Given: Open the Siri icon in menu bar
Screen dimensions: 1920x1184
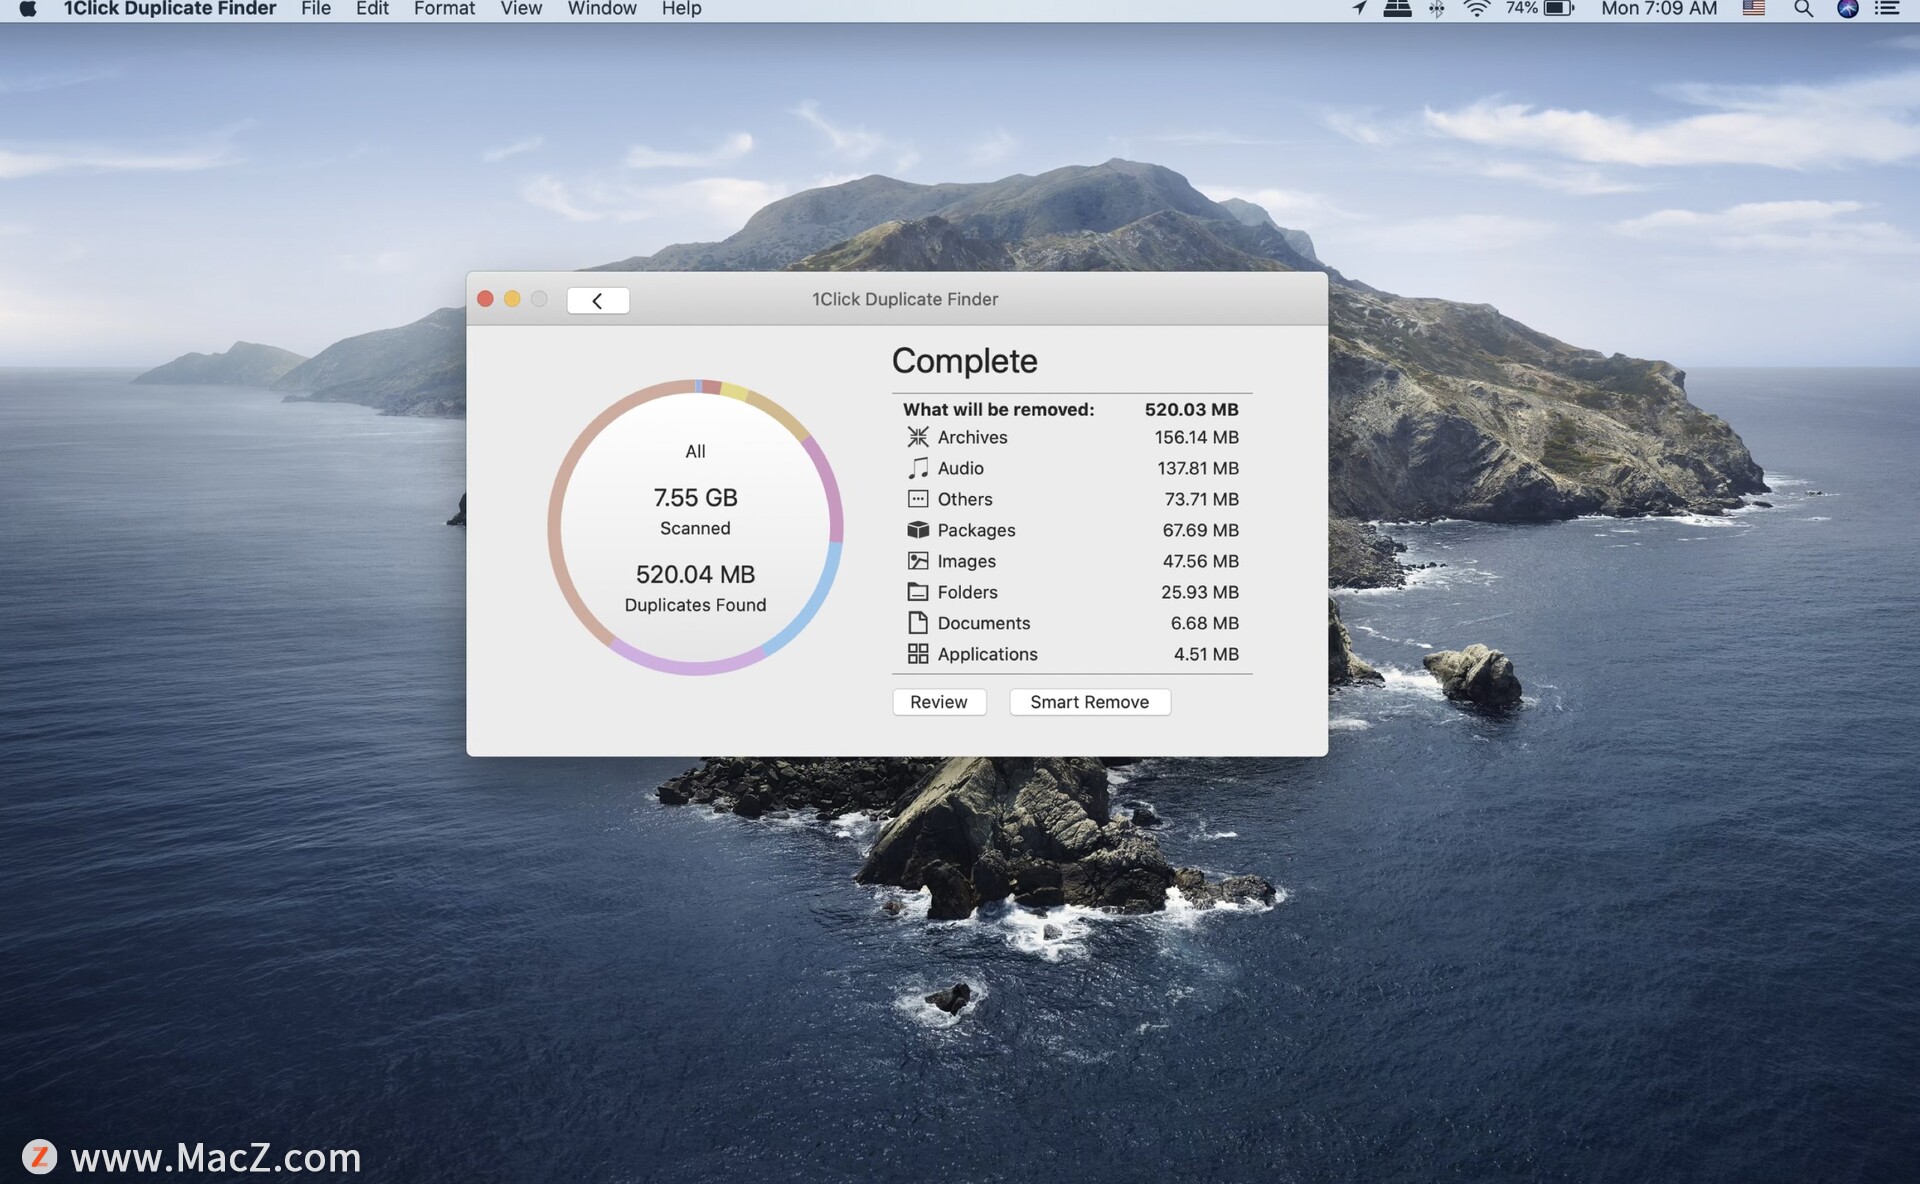Looking at the screenshot, I should coord(1847,9).
